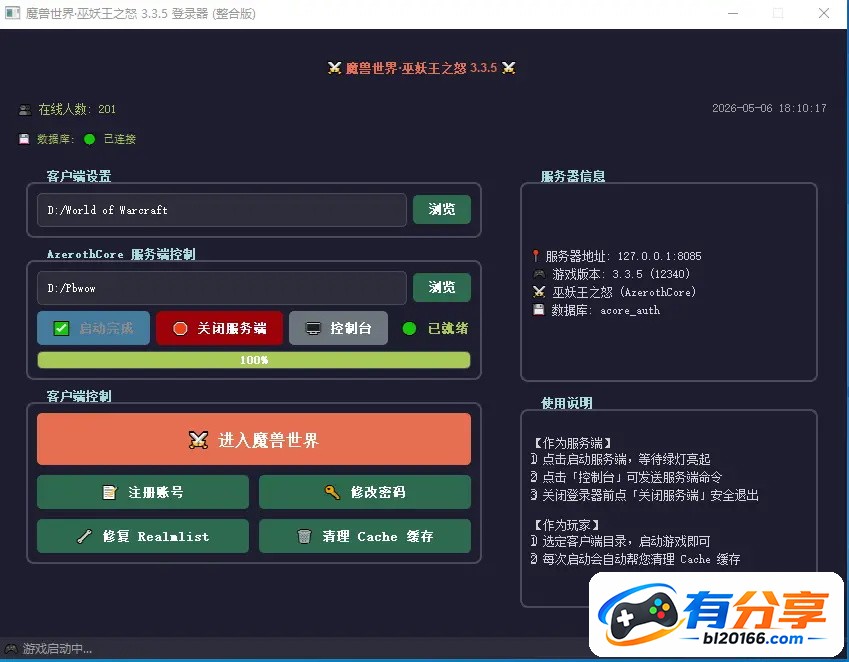Click the 游戏启动中... status bar text
The width and height of the screenshot is (849, 662).
coord(57,648)
